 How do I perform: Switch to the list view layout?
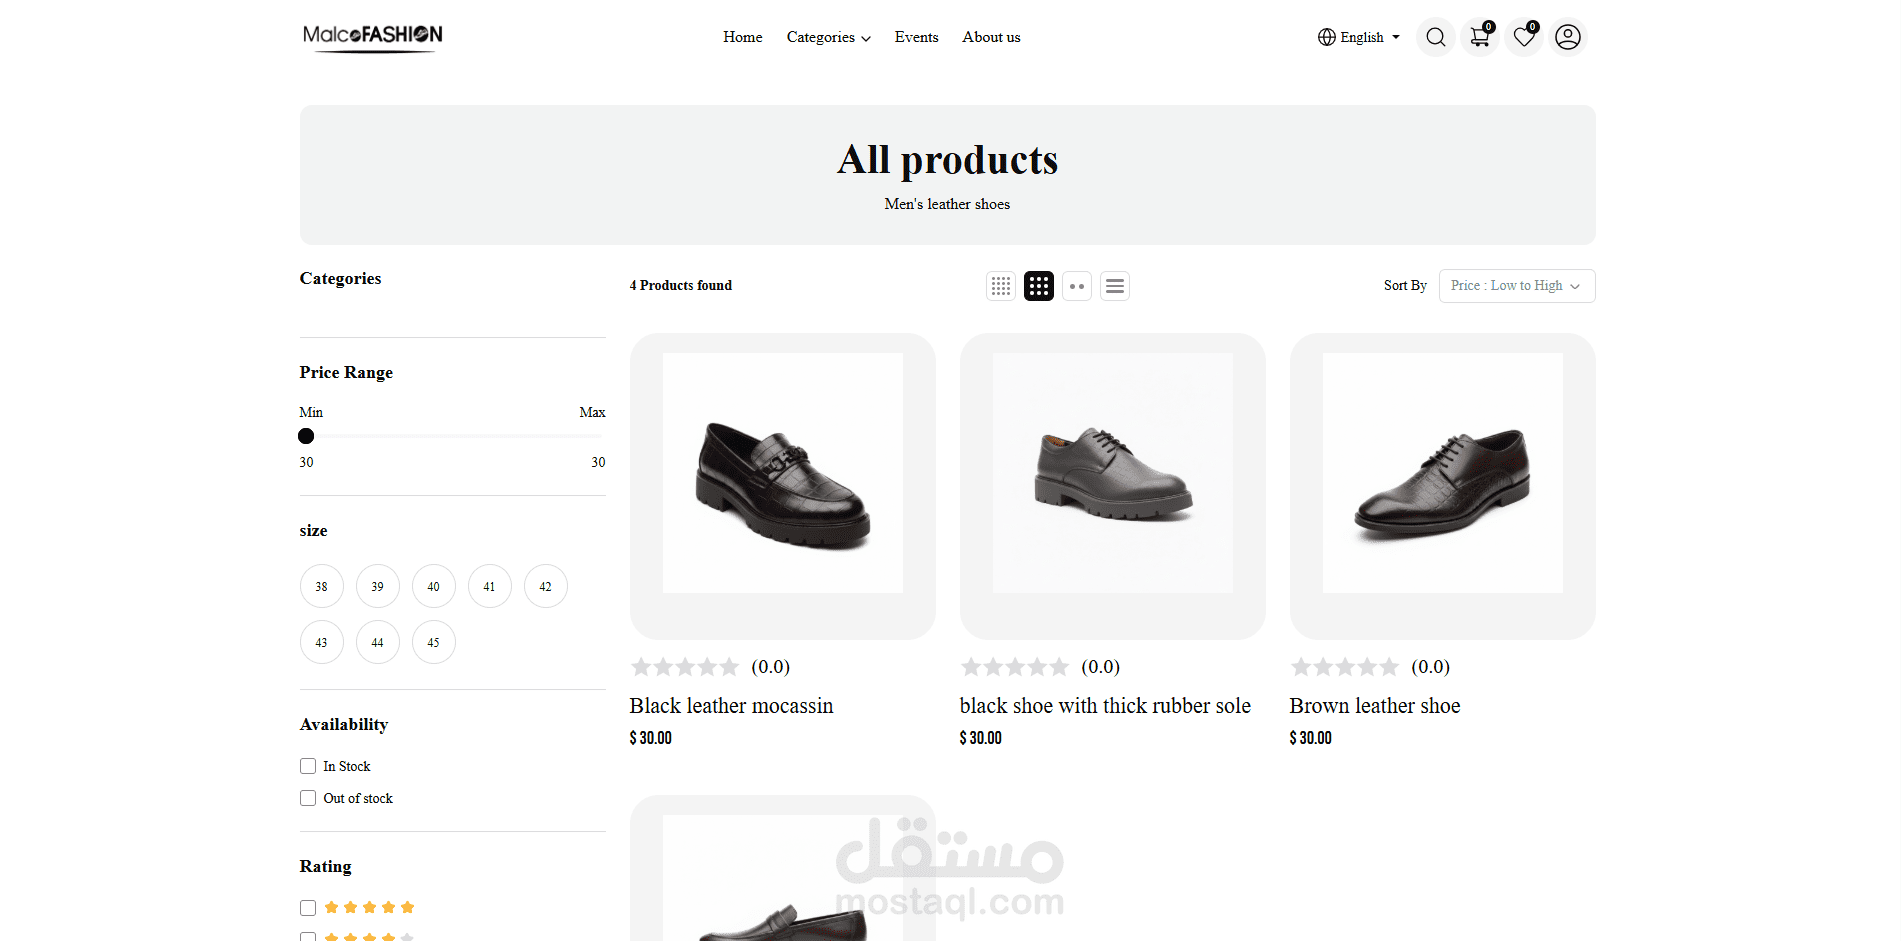[x=1115, y=286]
